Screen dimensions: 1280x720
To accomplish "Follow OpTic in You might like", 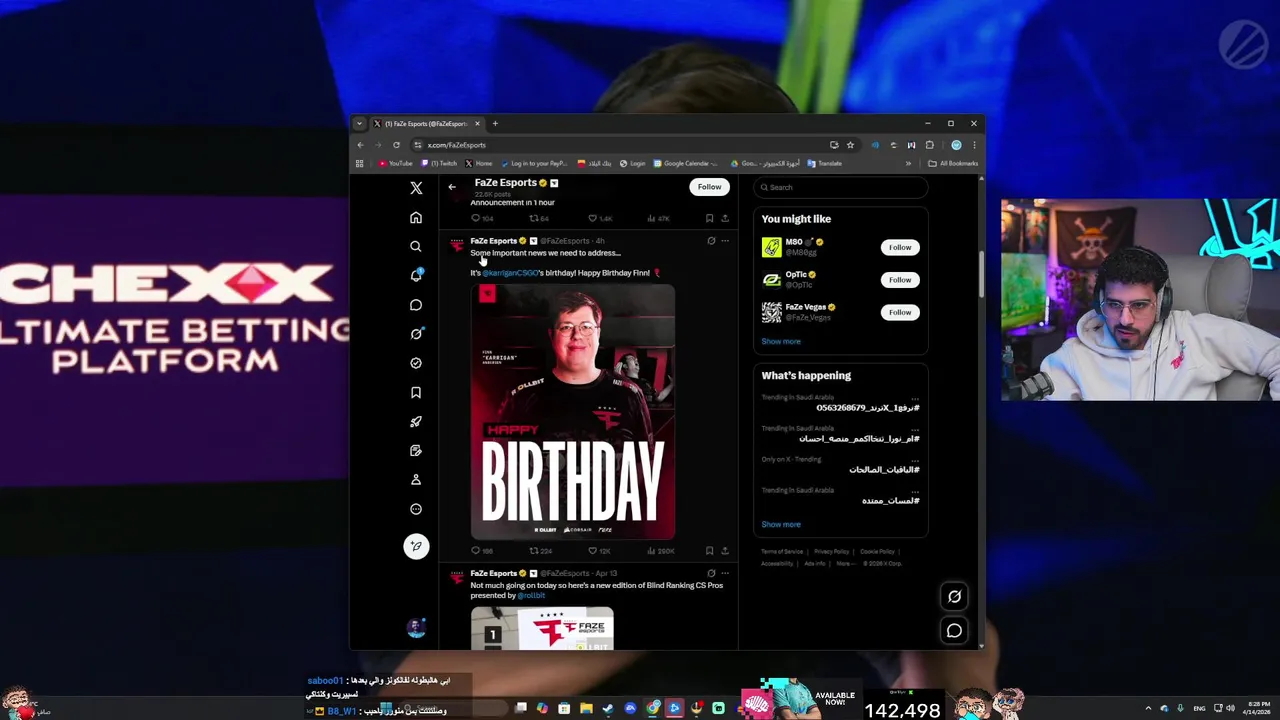I will tap(900, 280).
